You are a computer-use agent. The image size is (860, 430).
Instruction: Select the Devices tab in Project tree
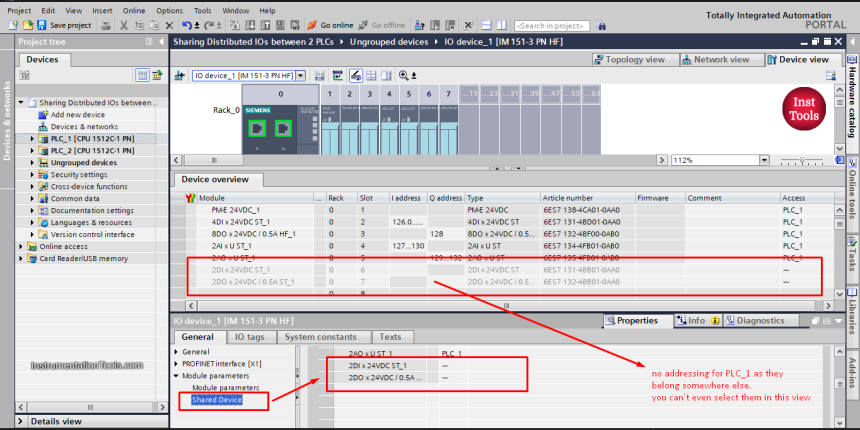42,59
